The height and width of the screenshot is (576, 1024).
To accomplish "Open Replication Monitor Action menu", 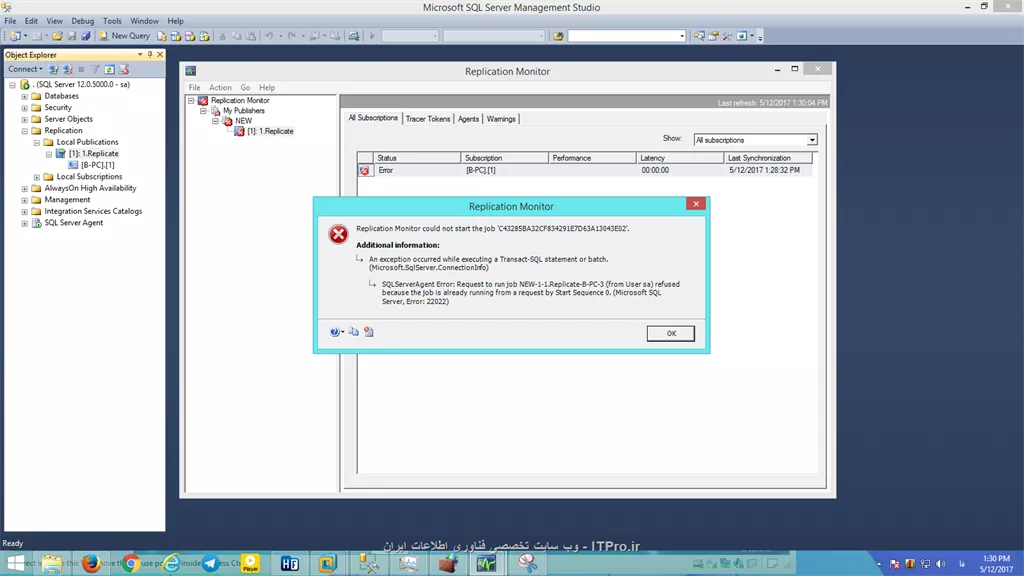I will click(x=220, y=88).
